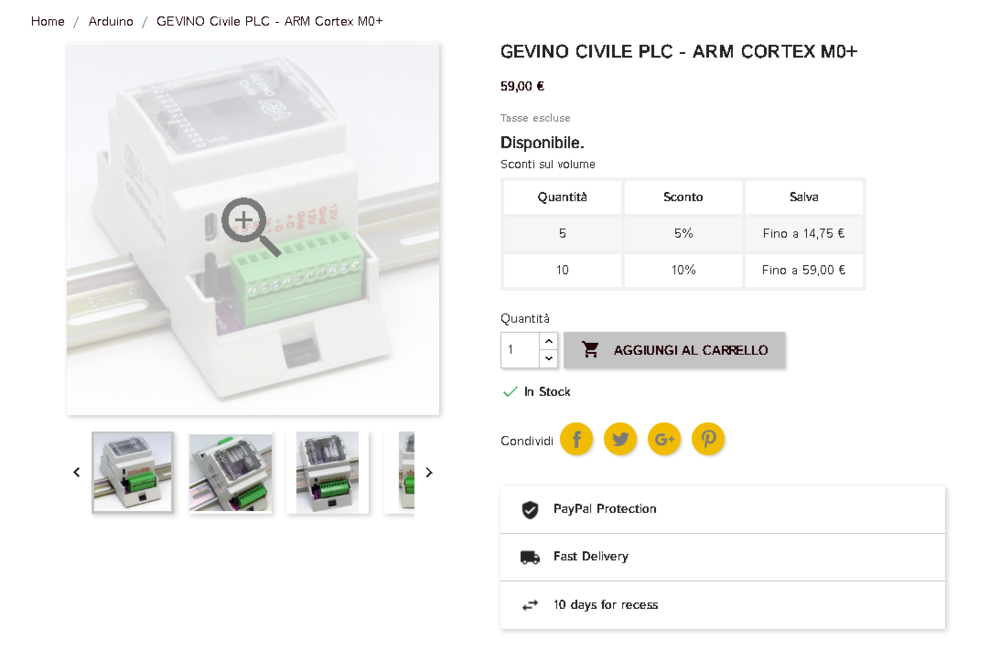Open the Arduino breadcrumb category
Screen dimensions: 1000x650
pos(111,21)
